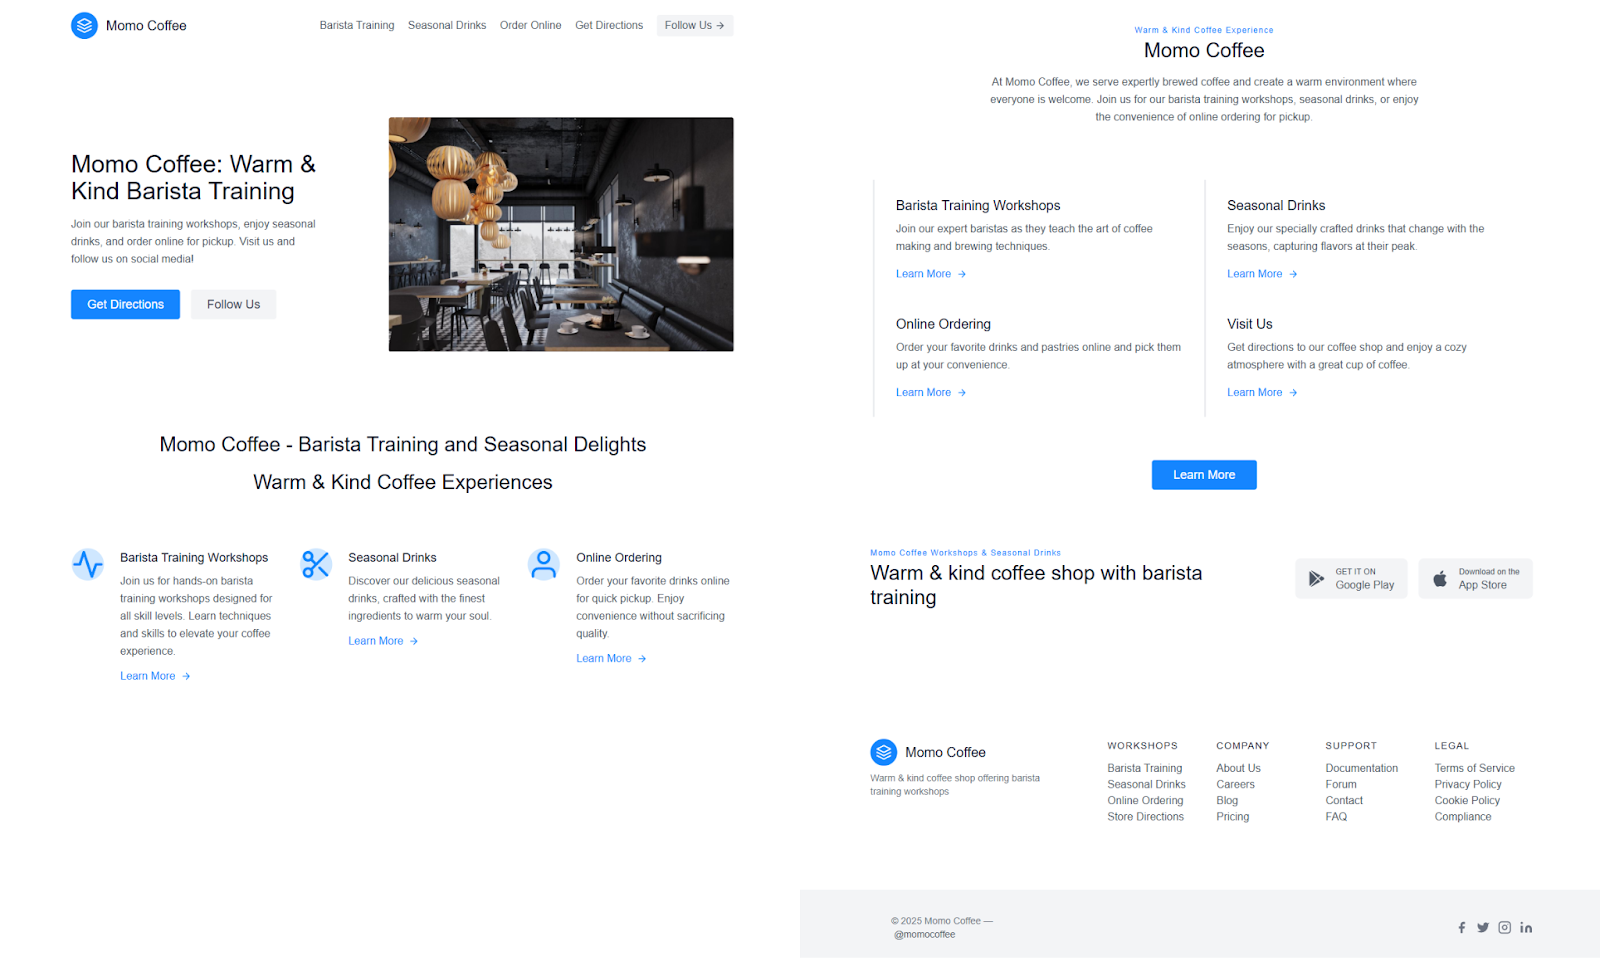Click the coffee shop interior photo
1600x958 pixels.
561,234
